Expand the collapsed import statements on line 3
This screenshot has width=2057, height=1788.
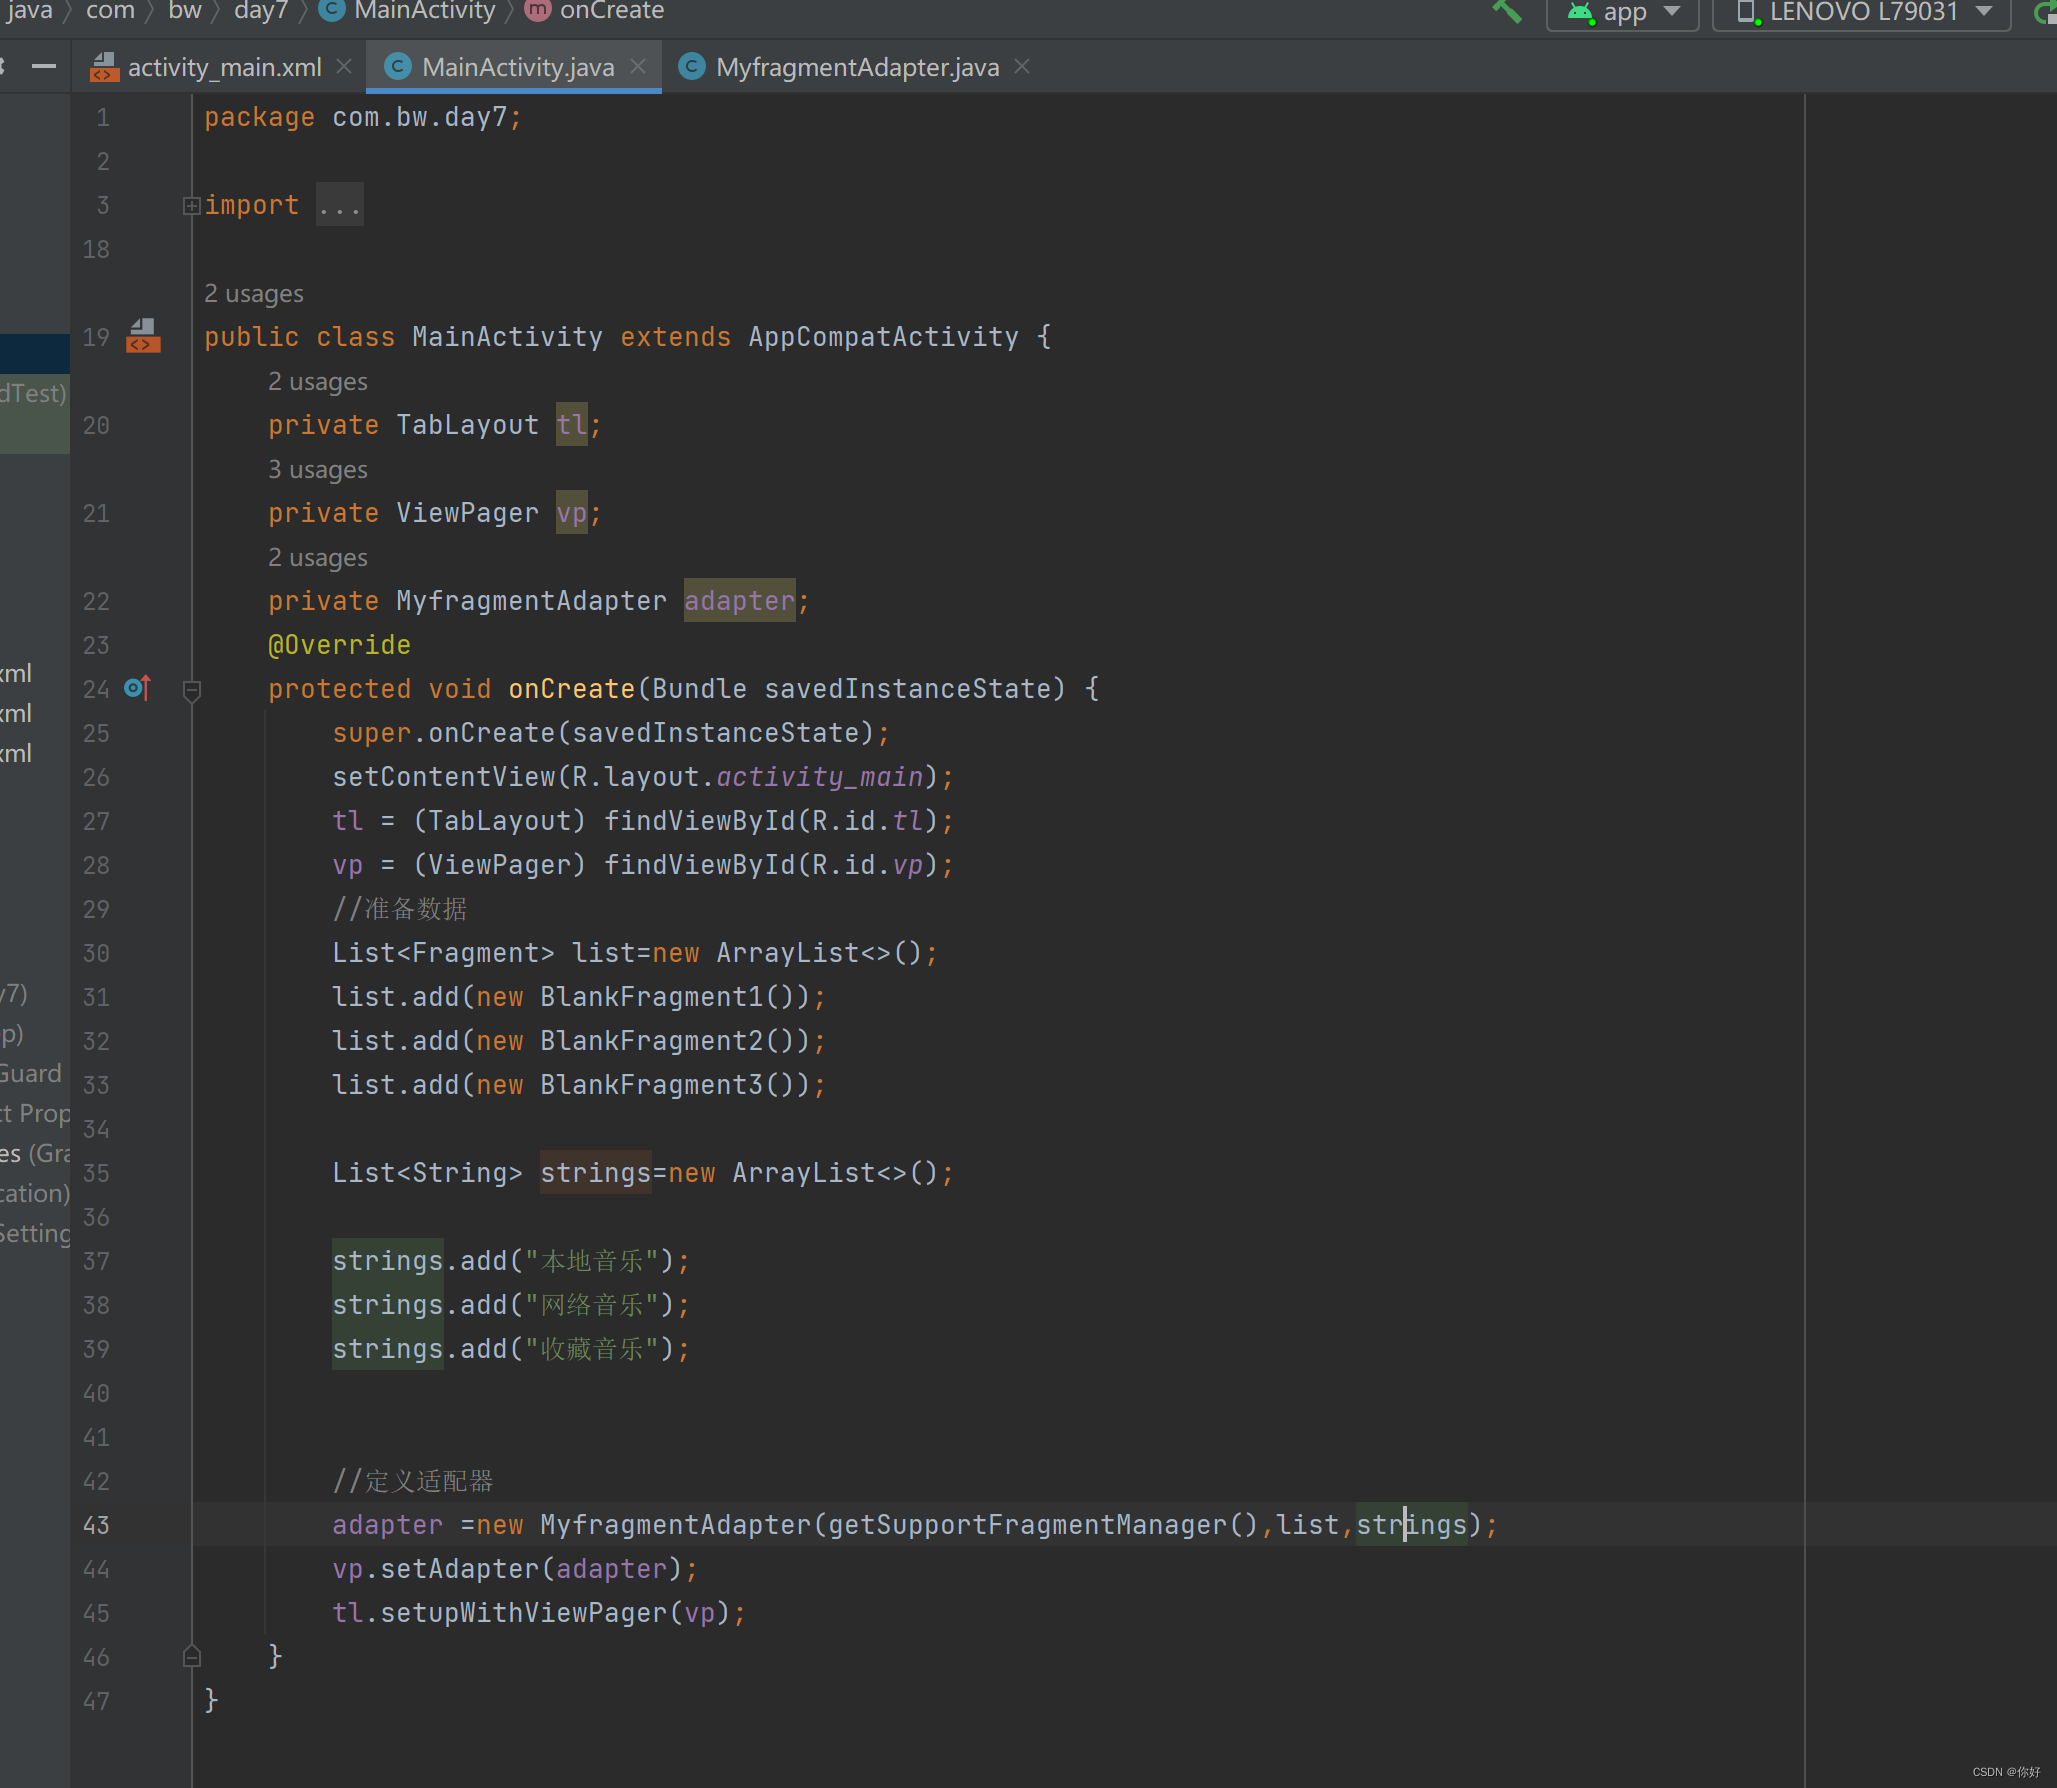point(191,205)
